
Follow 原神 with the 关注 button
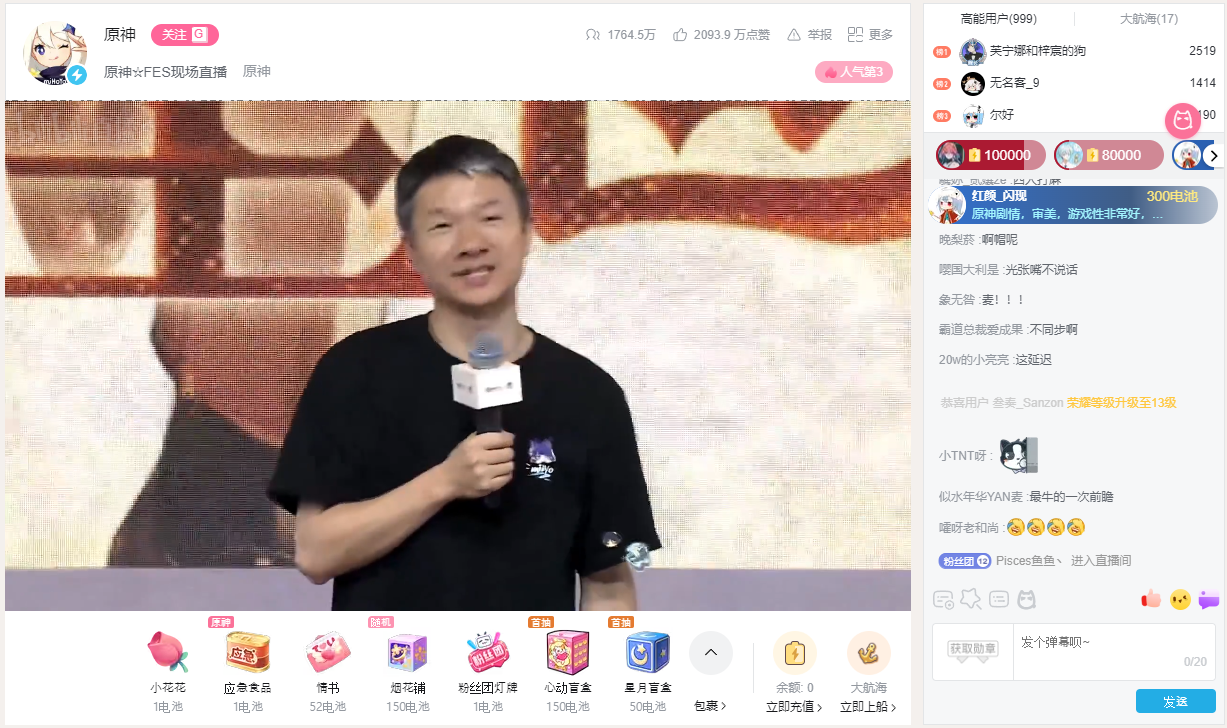[x=185, y=35]
